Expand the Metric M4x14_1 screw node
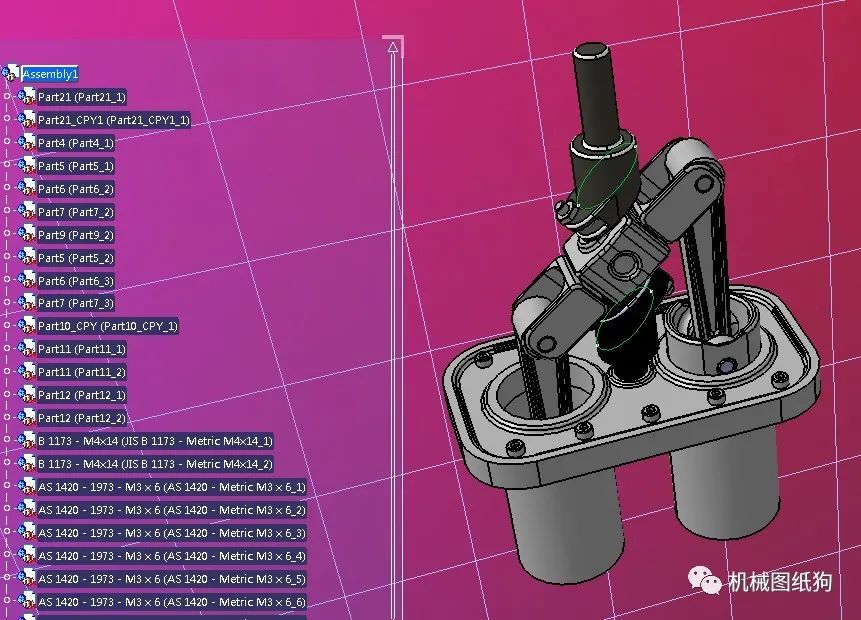Image resolution: width=861 pixels, height=620 pixels. click(7, 440)
